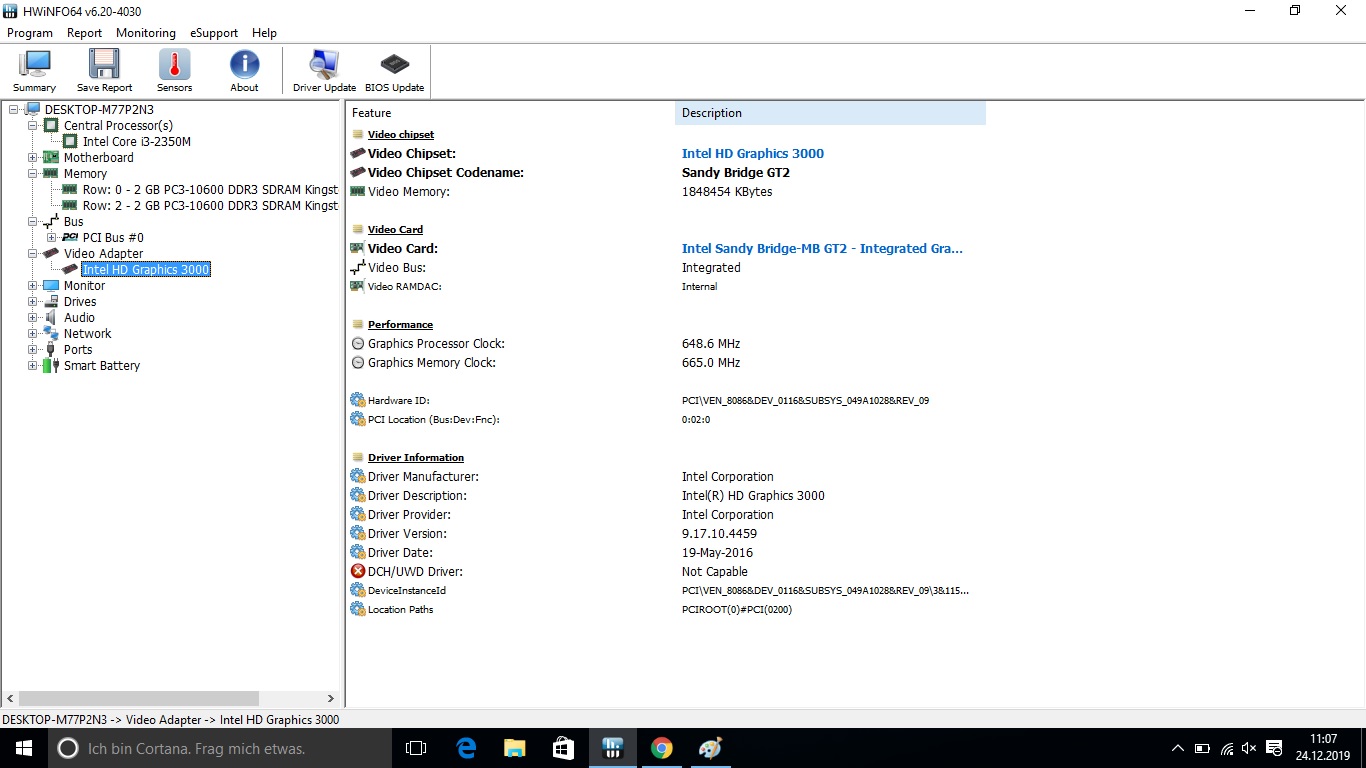Open the Paint app on taskbar
The image size is (1366, 768).
(x=710, y=748)
